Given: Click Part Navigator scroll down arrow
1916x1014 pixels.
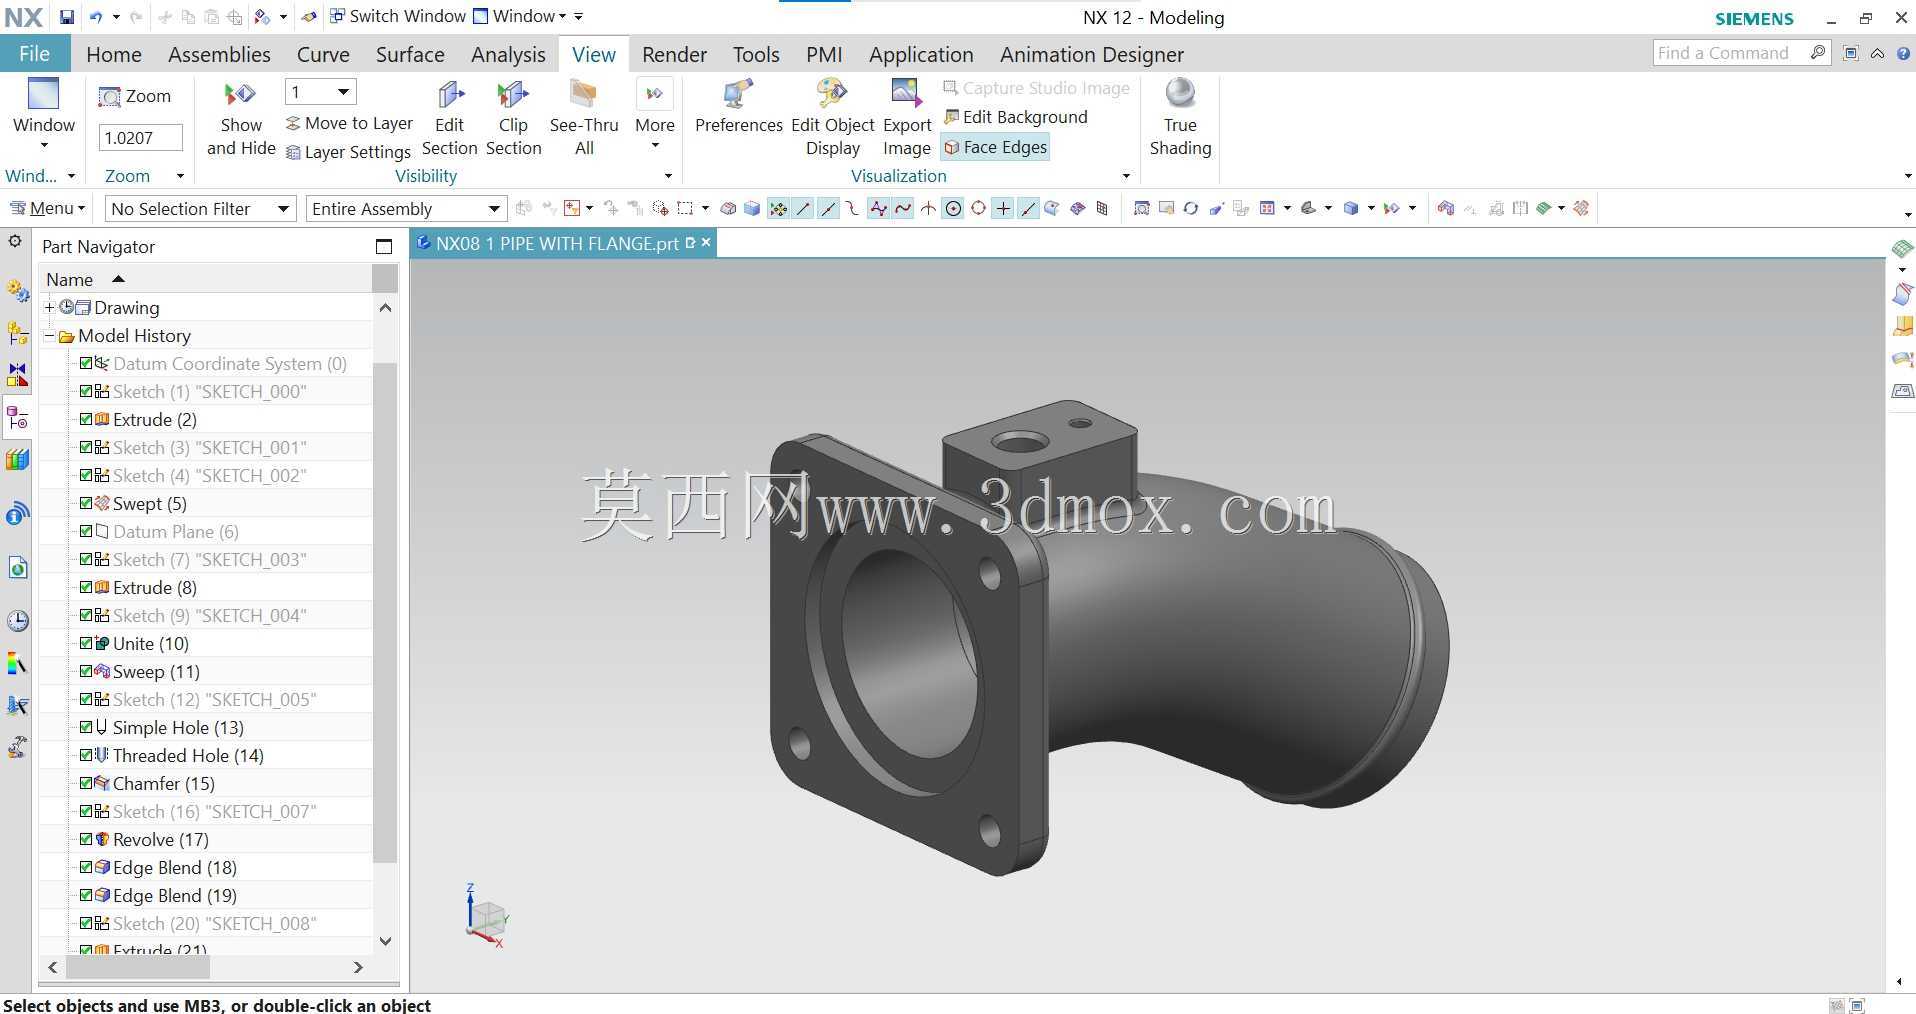Looking at the screenshot, I should [385, 942].
